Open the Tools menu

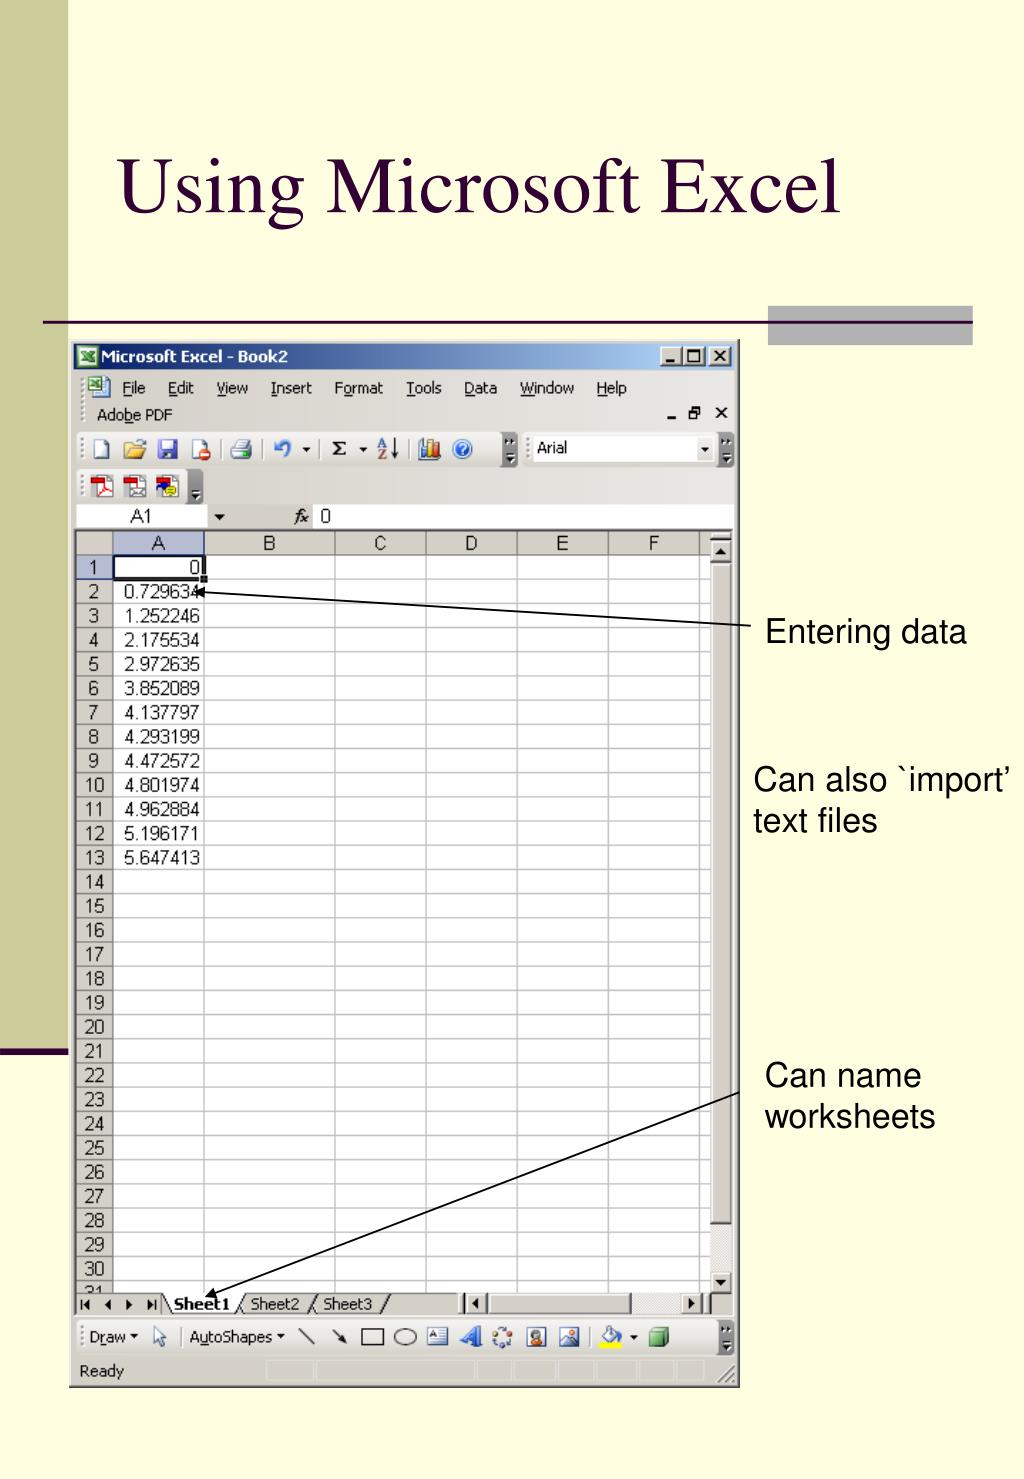point(424,388)
